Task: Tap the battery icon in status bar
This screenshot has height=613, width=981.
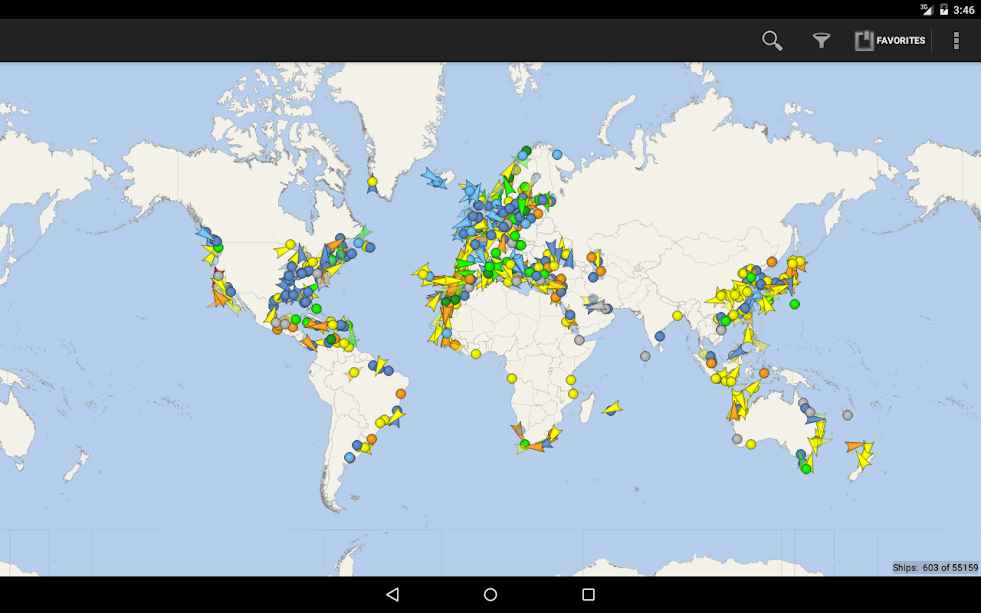Action: coord(943,9)
